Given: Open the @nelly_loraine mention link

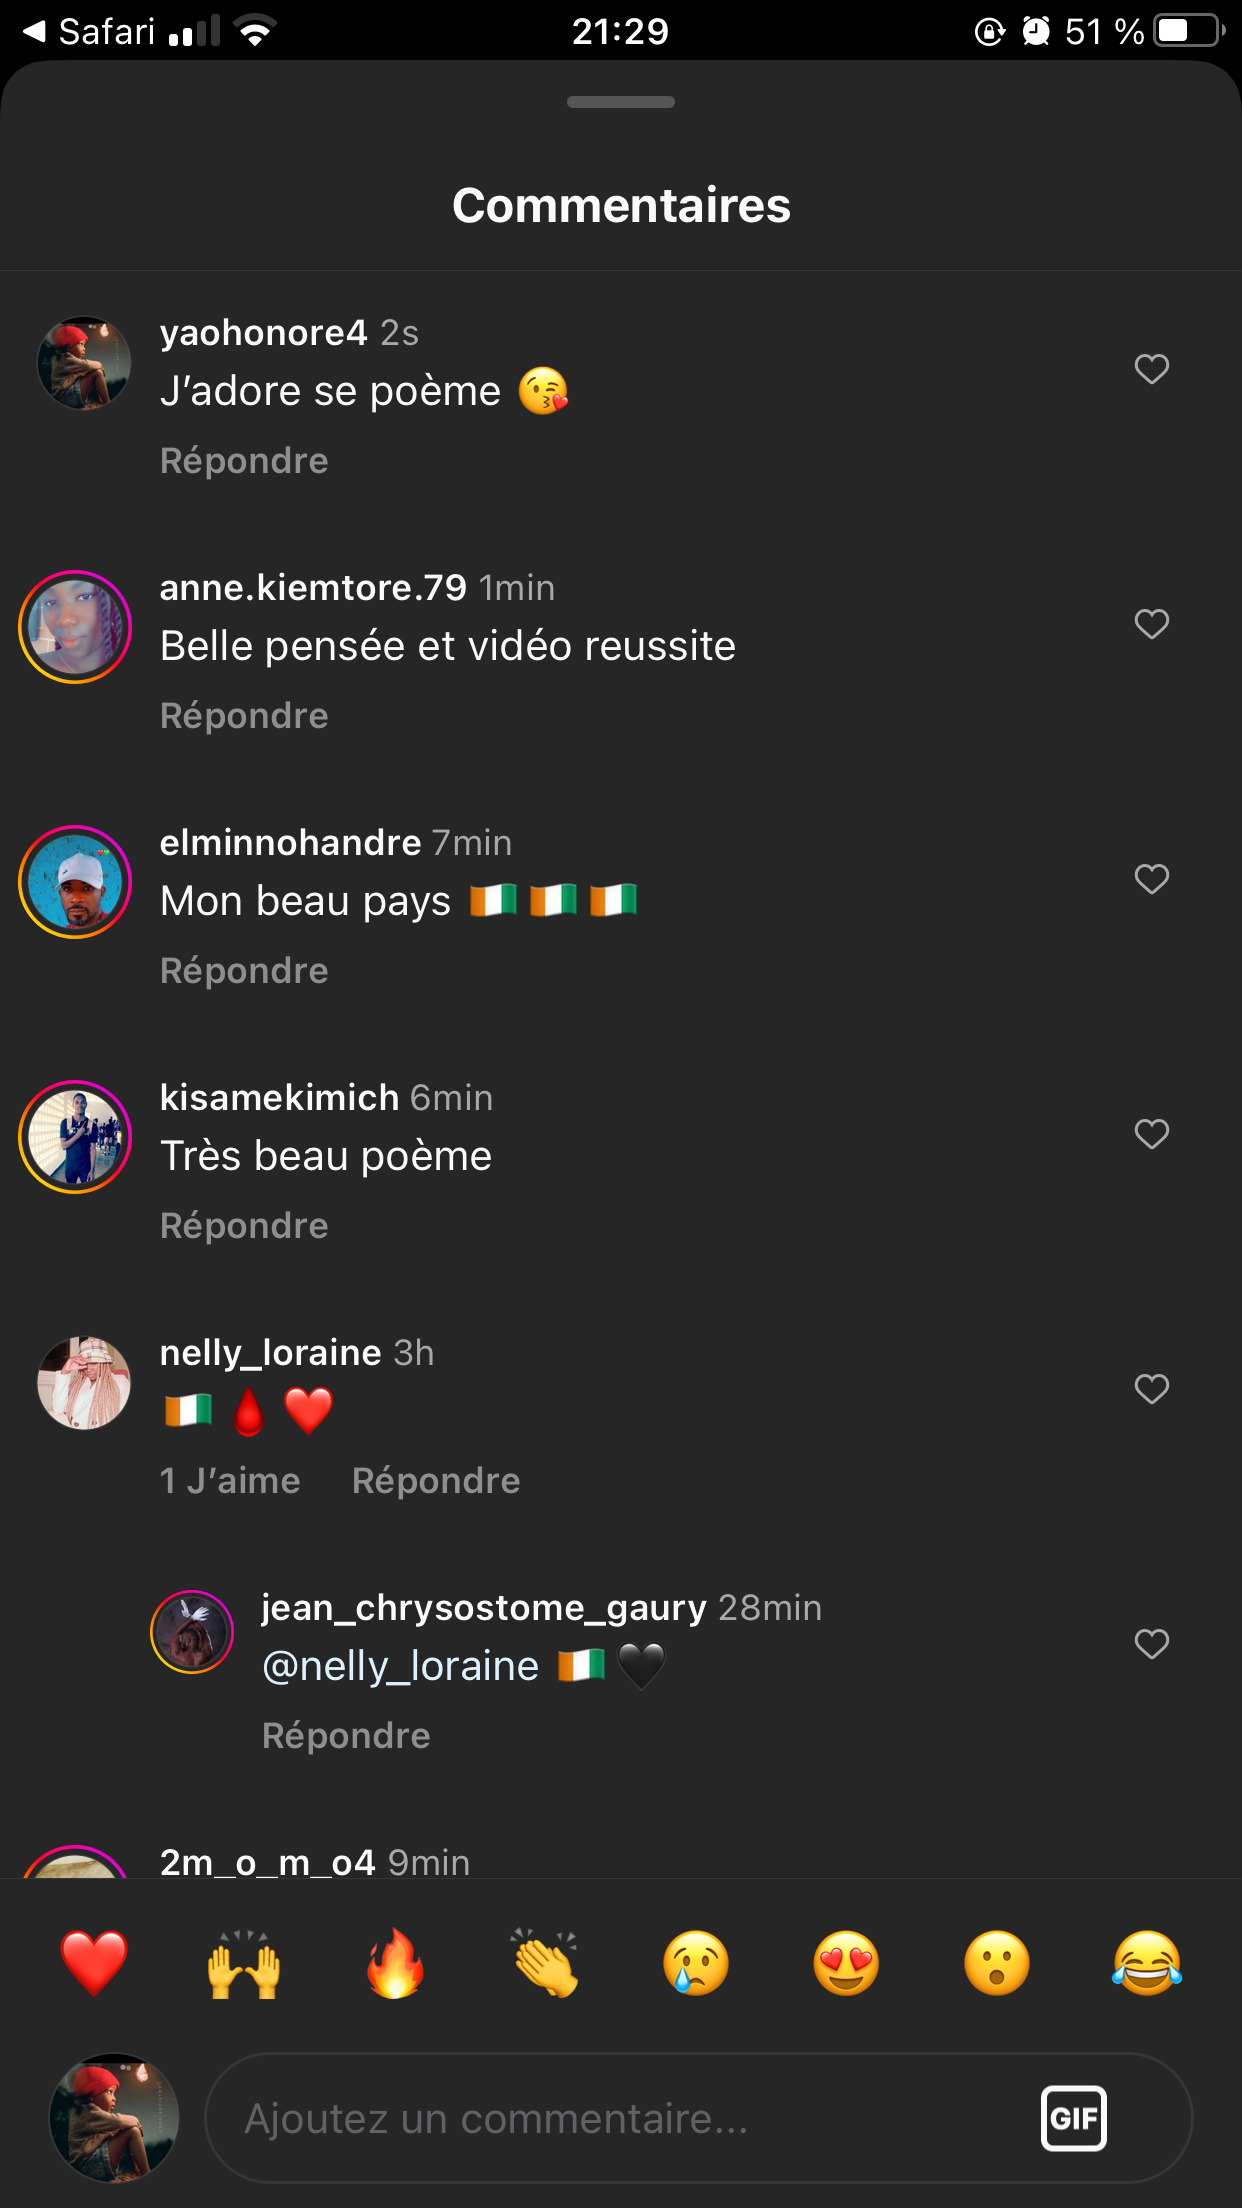Looking at the screenshot, I should coord(400,1666).
